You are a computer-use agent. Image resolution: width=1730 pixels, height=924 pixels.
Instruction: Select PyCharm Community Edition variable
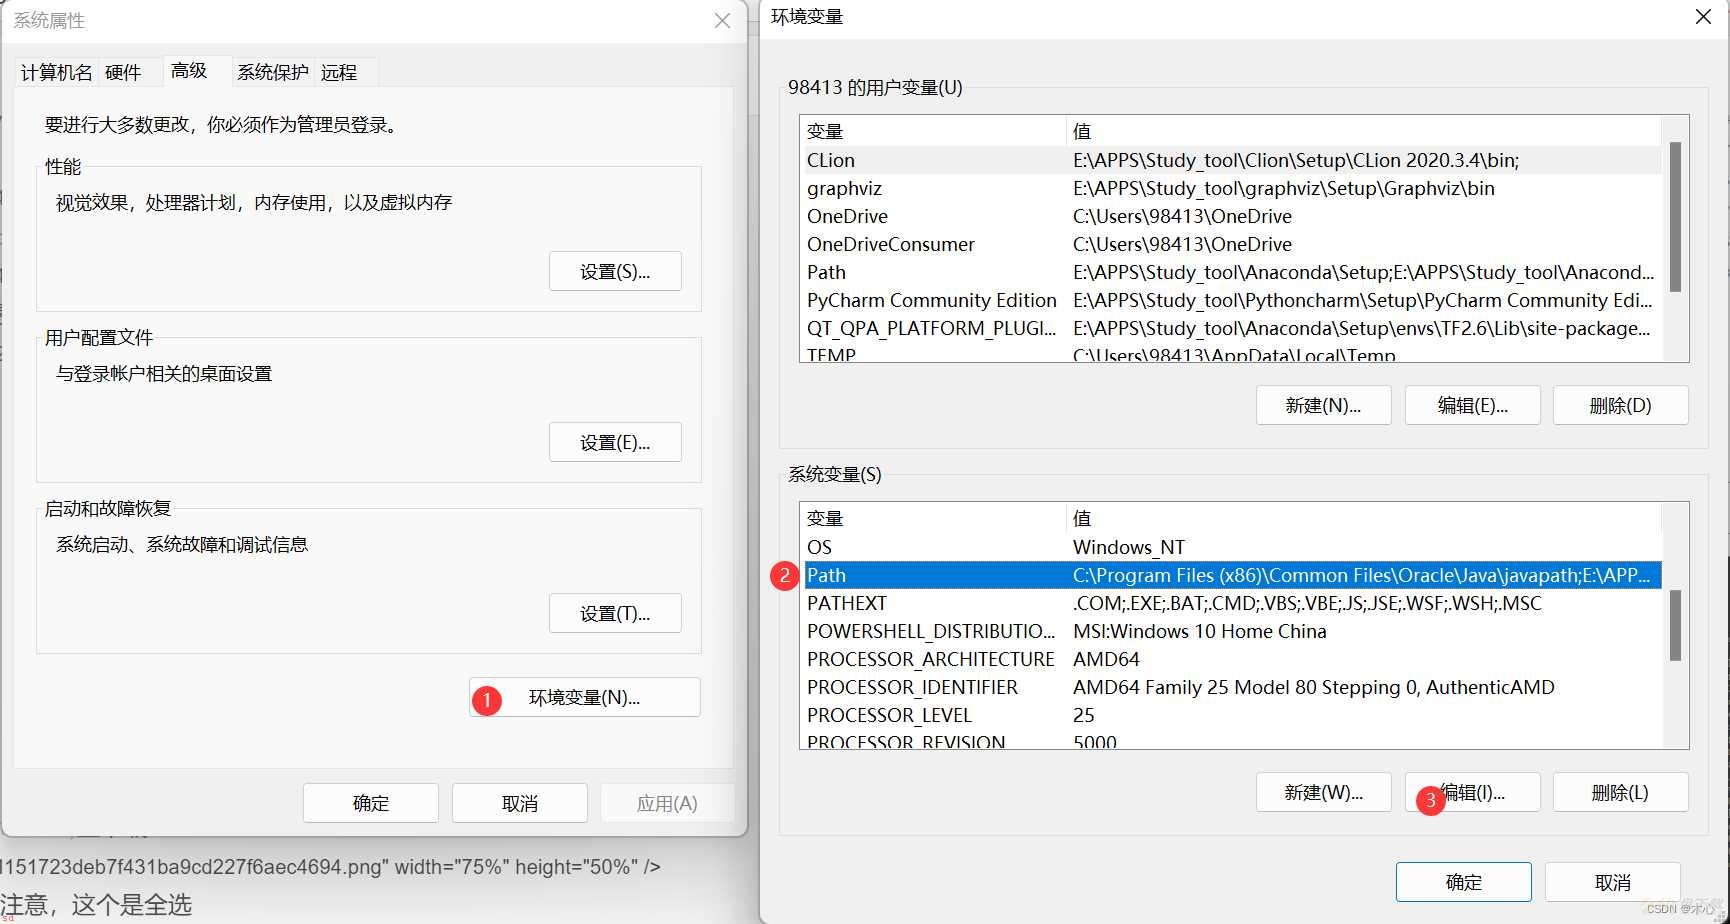1232,300
